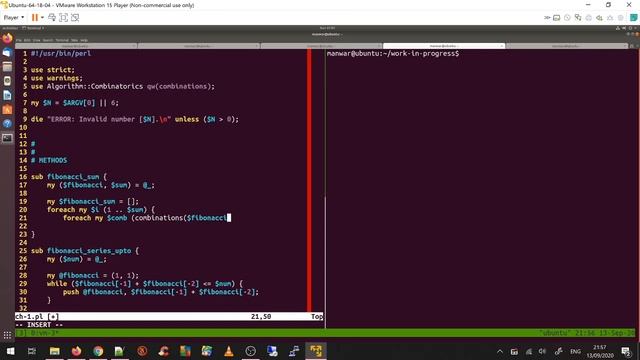Click the 'use strict;' line in vim
The image size is (640, 360).
pyautogui.click(x=53, y=70)
